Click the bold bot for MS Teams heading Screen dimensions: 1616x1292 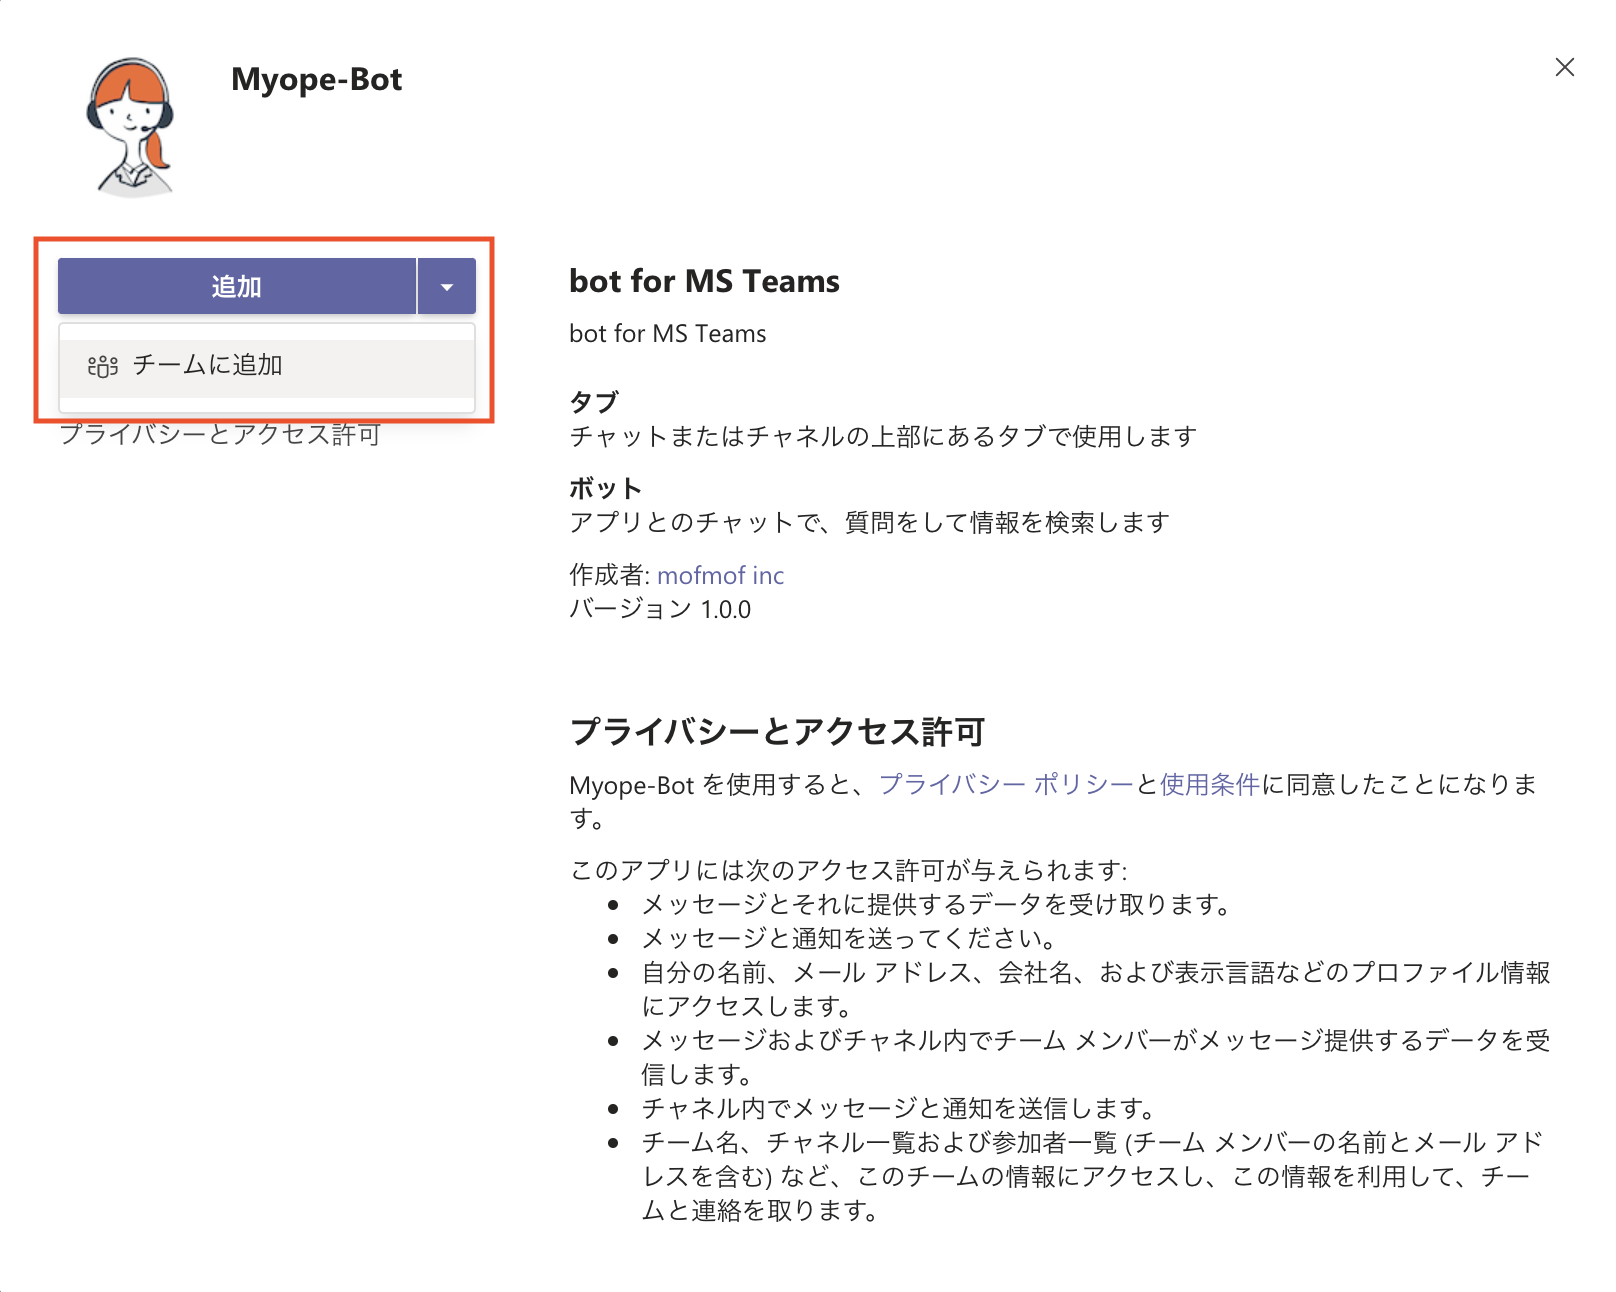[704, 281]
